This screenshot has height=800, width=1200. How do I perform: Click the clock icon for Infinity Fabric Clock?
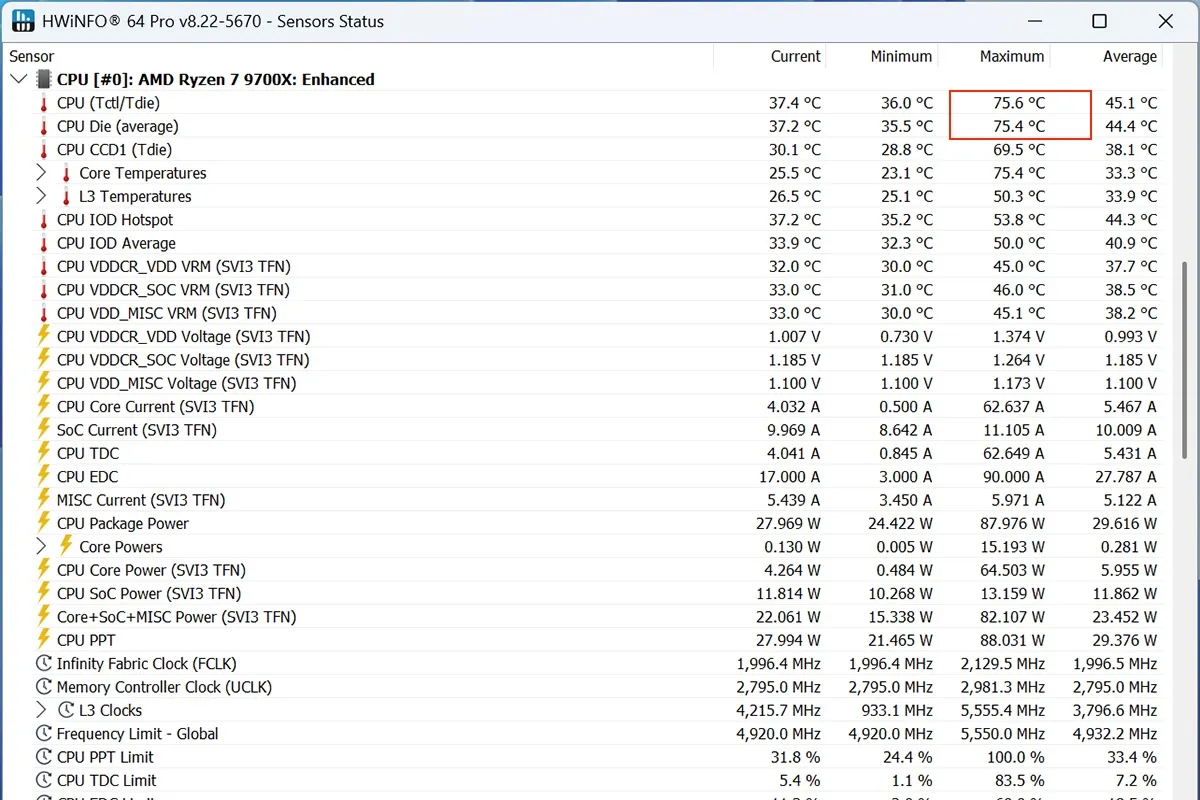tap(43, 663)
